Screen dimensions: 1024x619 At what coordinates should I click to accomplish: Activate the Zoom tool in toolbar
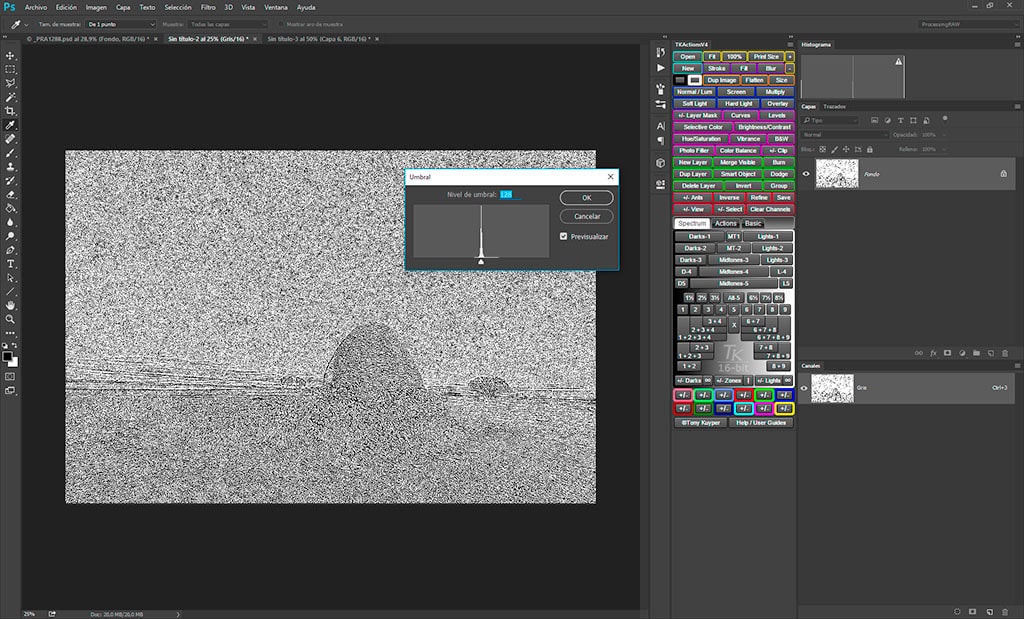tap(10, 319)
